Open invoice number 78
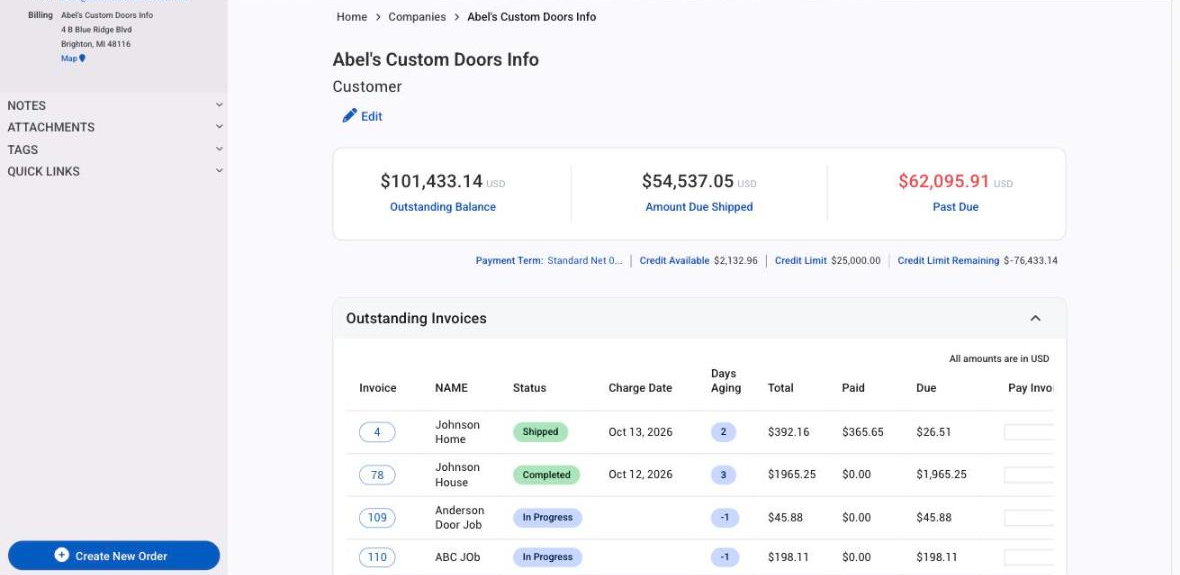This screenshot has width=1180, height=575. click(x=377, y=475)
